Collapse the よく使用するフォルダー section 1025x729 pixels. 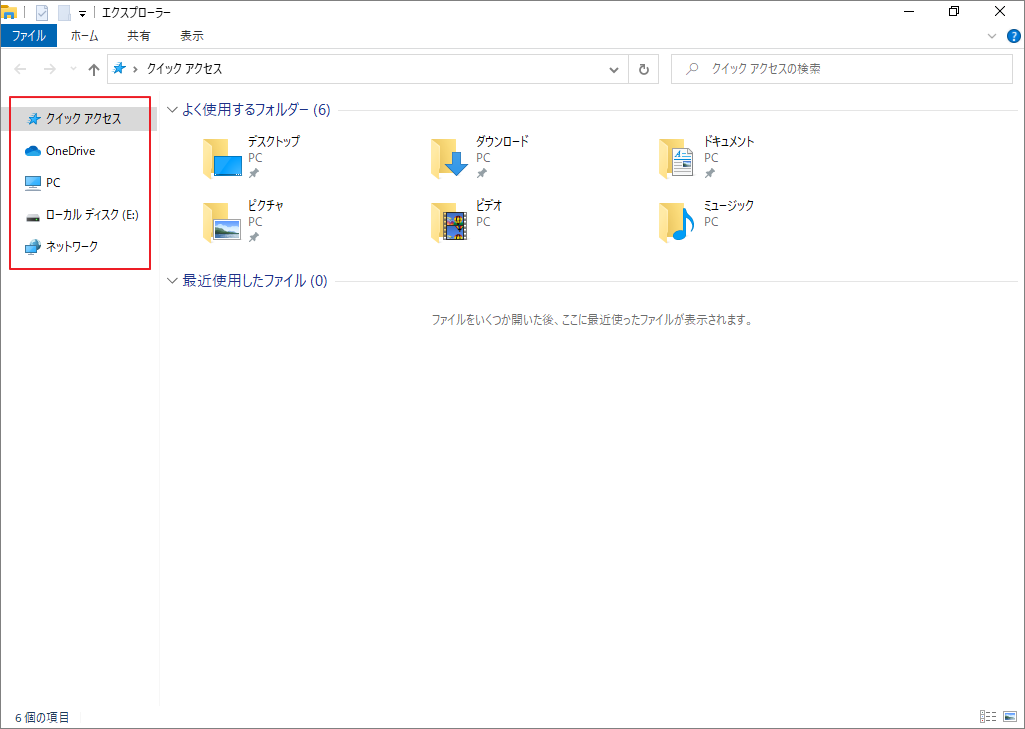pos(172,110)
